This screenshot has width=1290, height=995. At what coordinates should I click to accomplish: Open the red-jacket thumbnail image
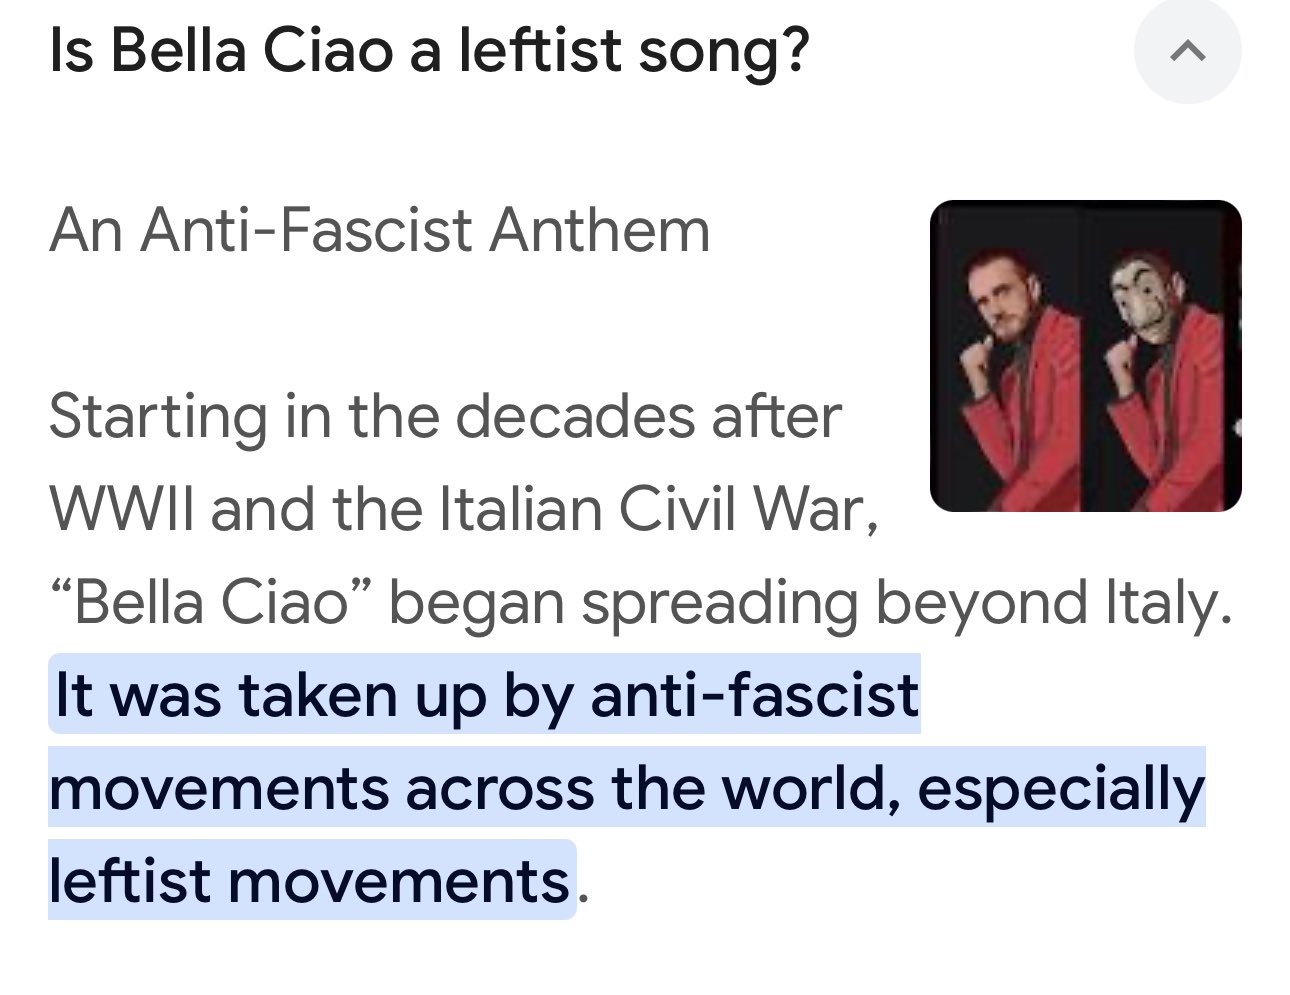pos(1085,356)
